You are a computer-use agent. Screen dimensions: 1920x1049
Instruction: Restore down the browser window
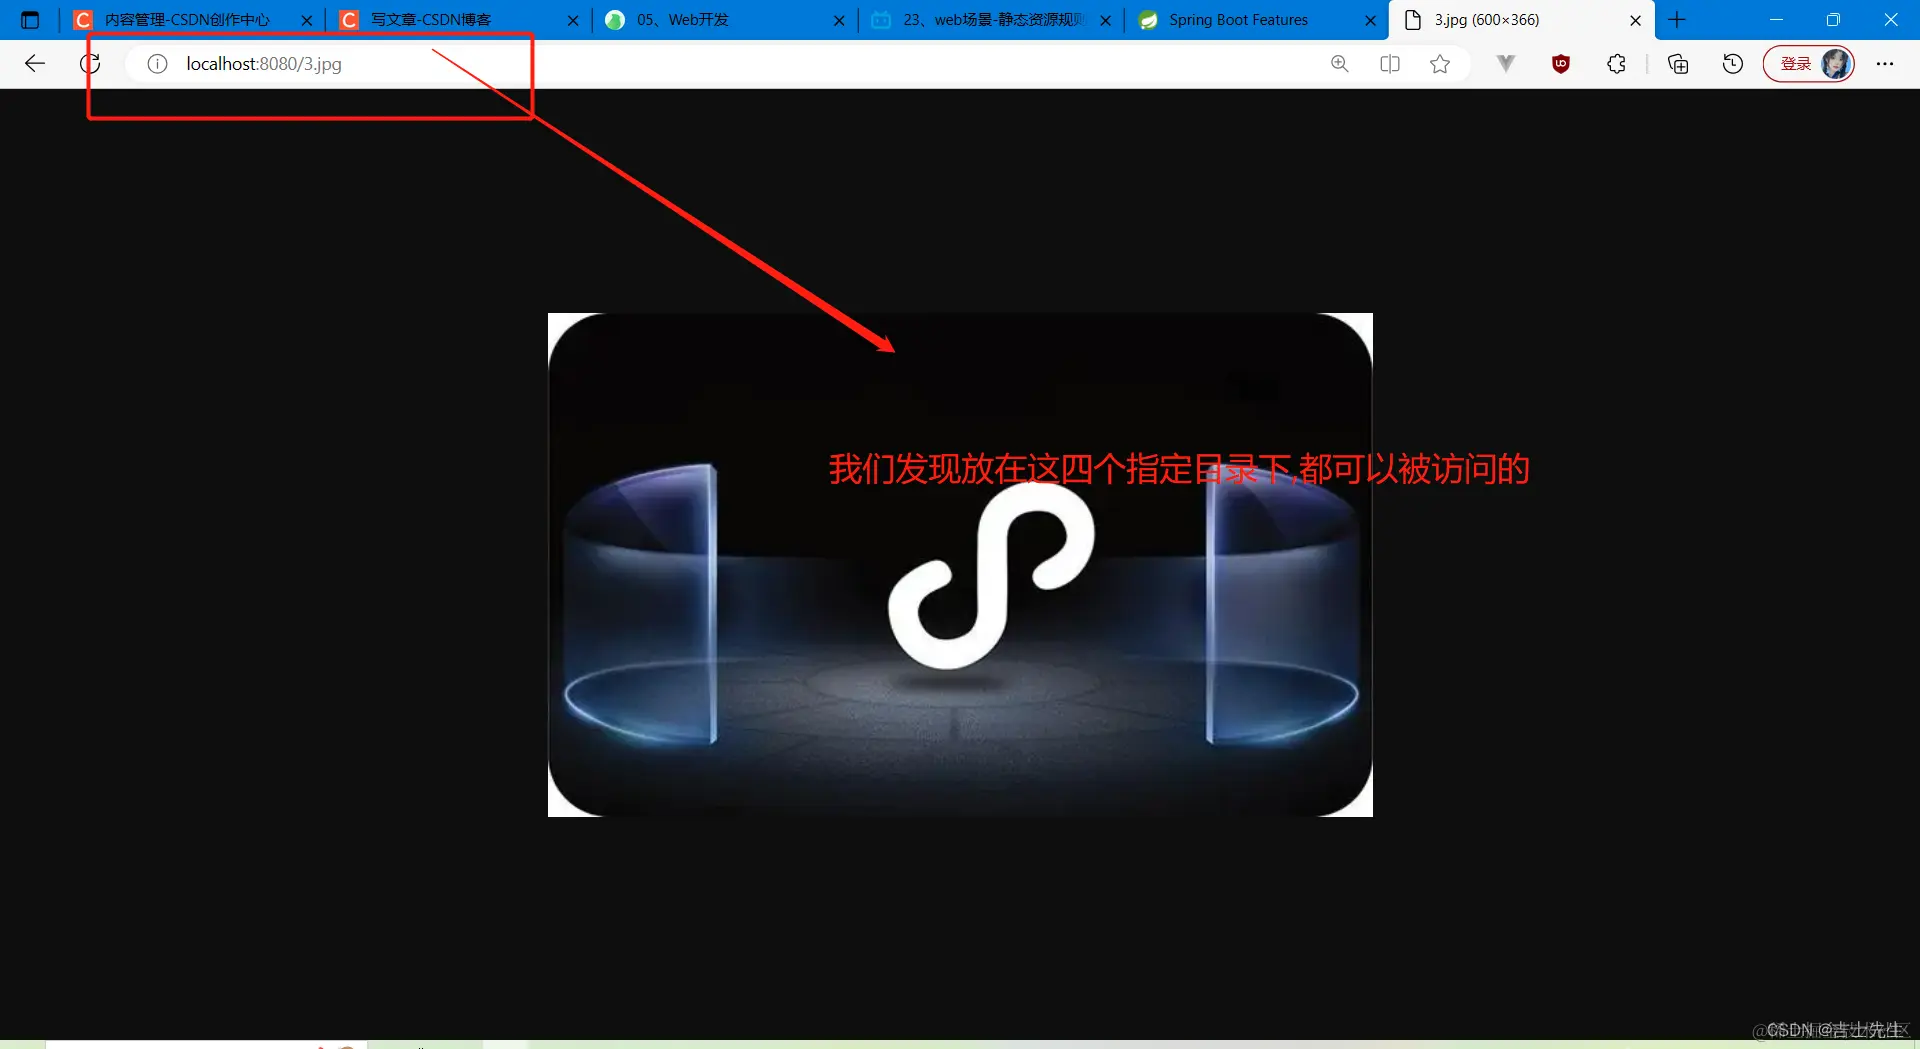click(x=1833, y=20)
